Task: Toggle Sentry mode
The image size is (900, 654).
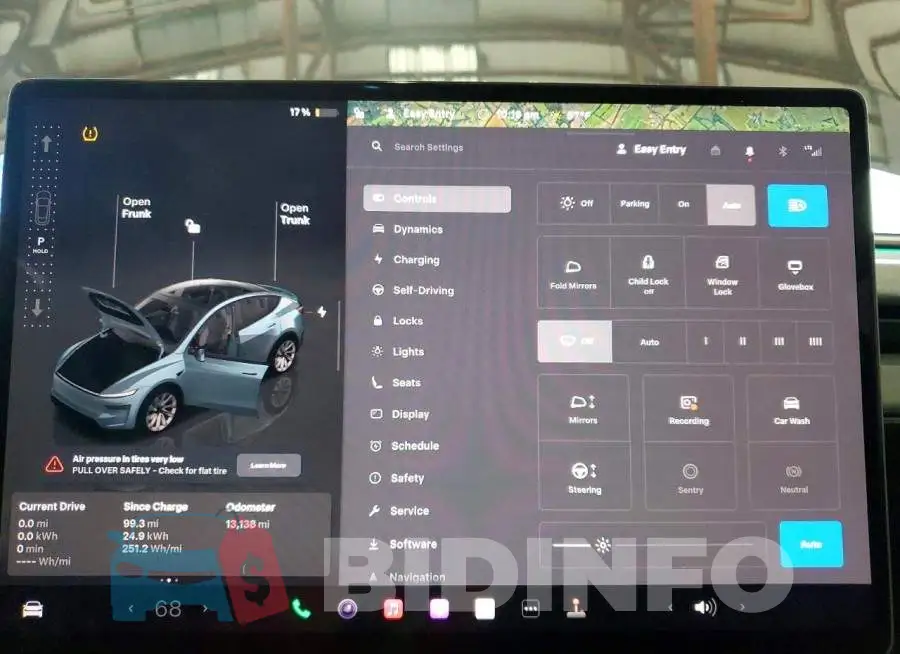Action: [690, 478]
